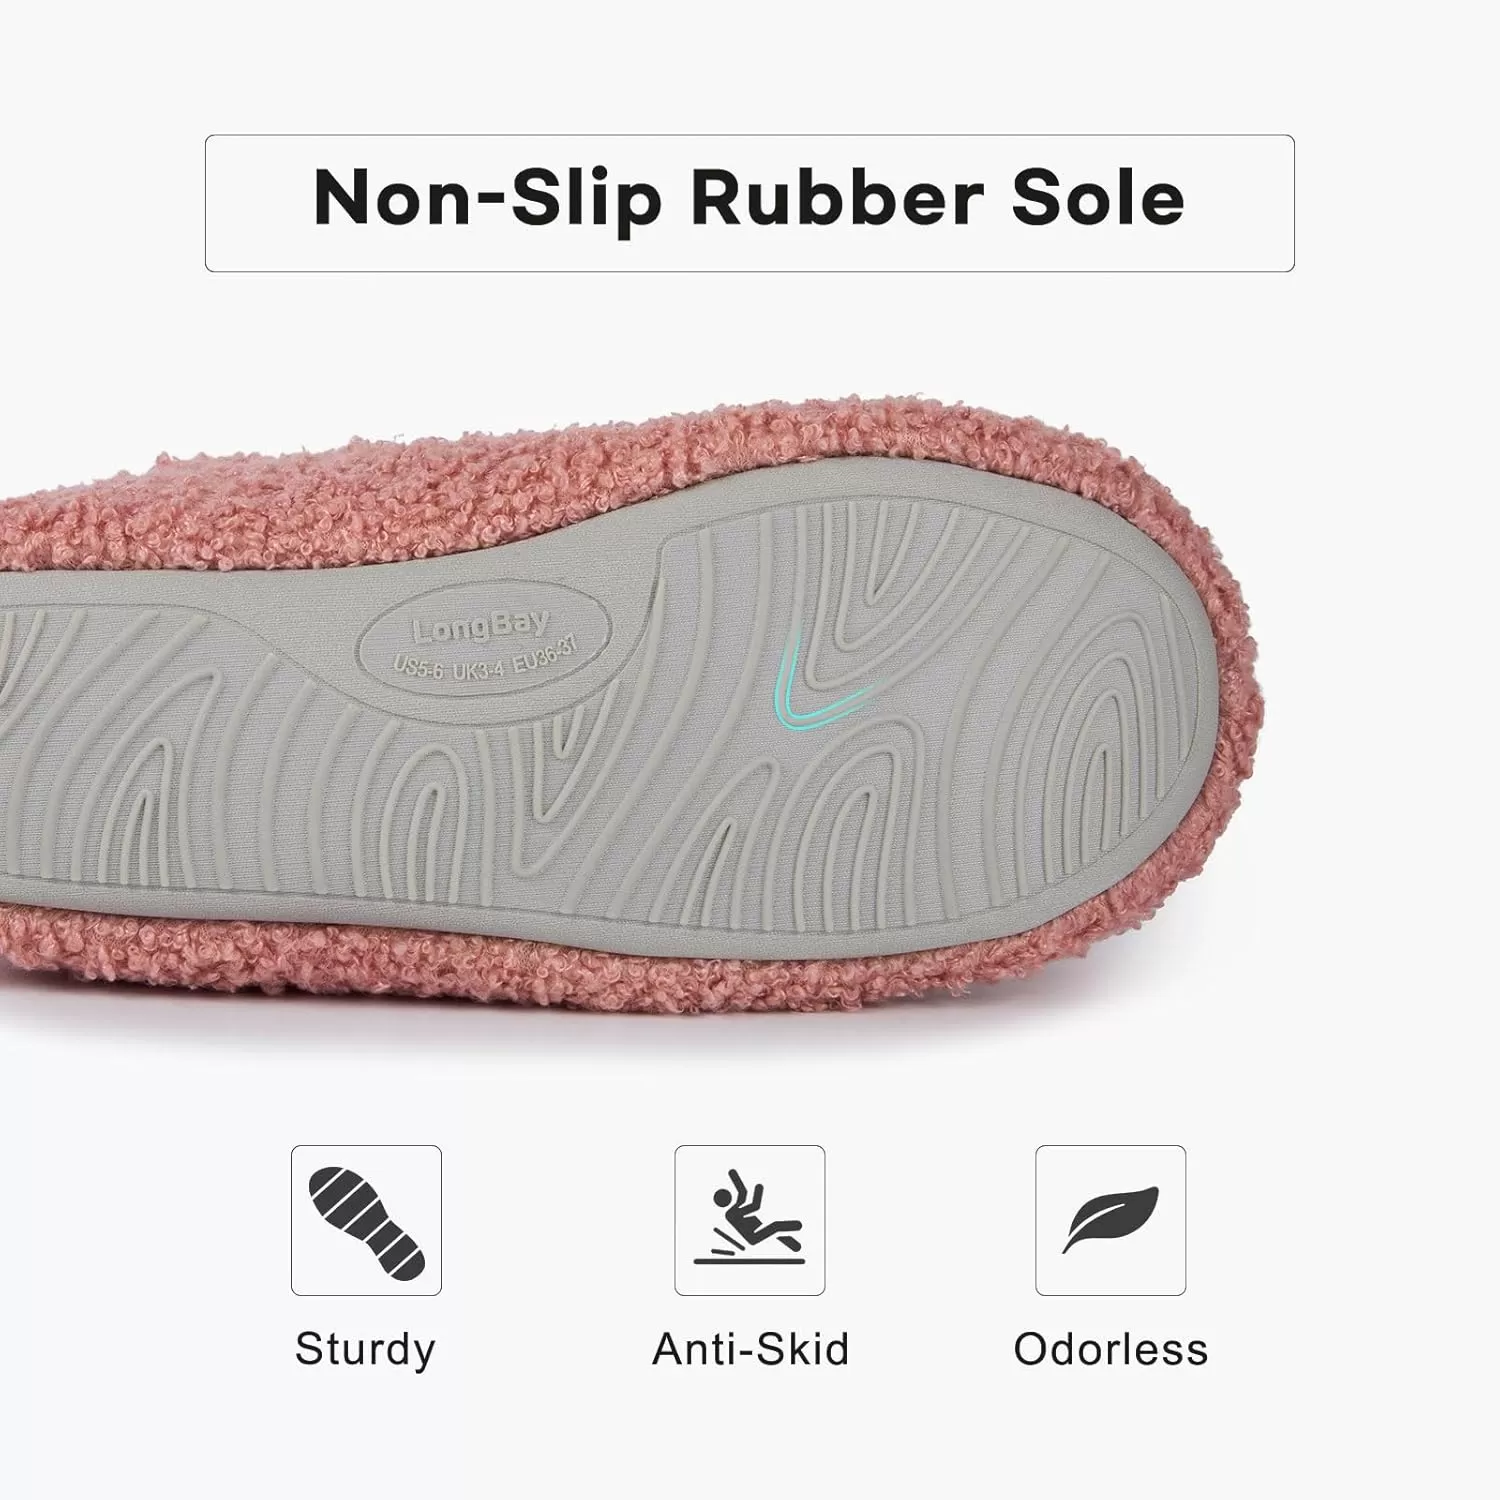The width and height of the screenshot is (1500, 1500).
Task: Click the Odorless text label
Action: click(1111, 1348)
